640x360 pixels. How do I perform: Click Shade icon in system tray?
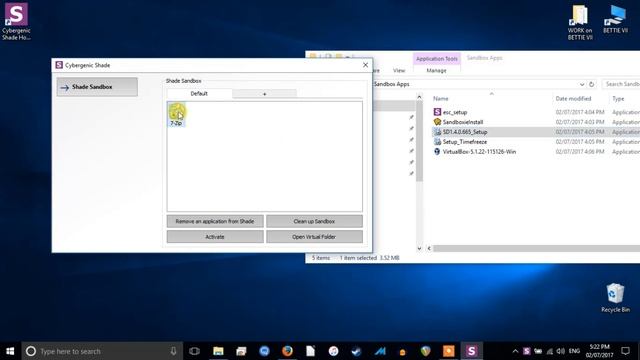(527, 351)
